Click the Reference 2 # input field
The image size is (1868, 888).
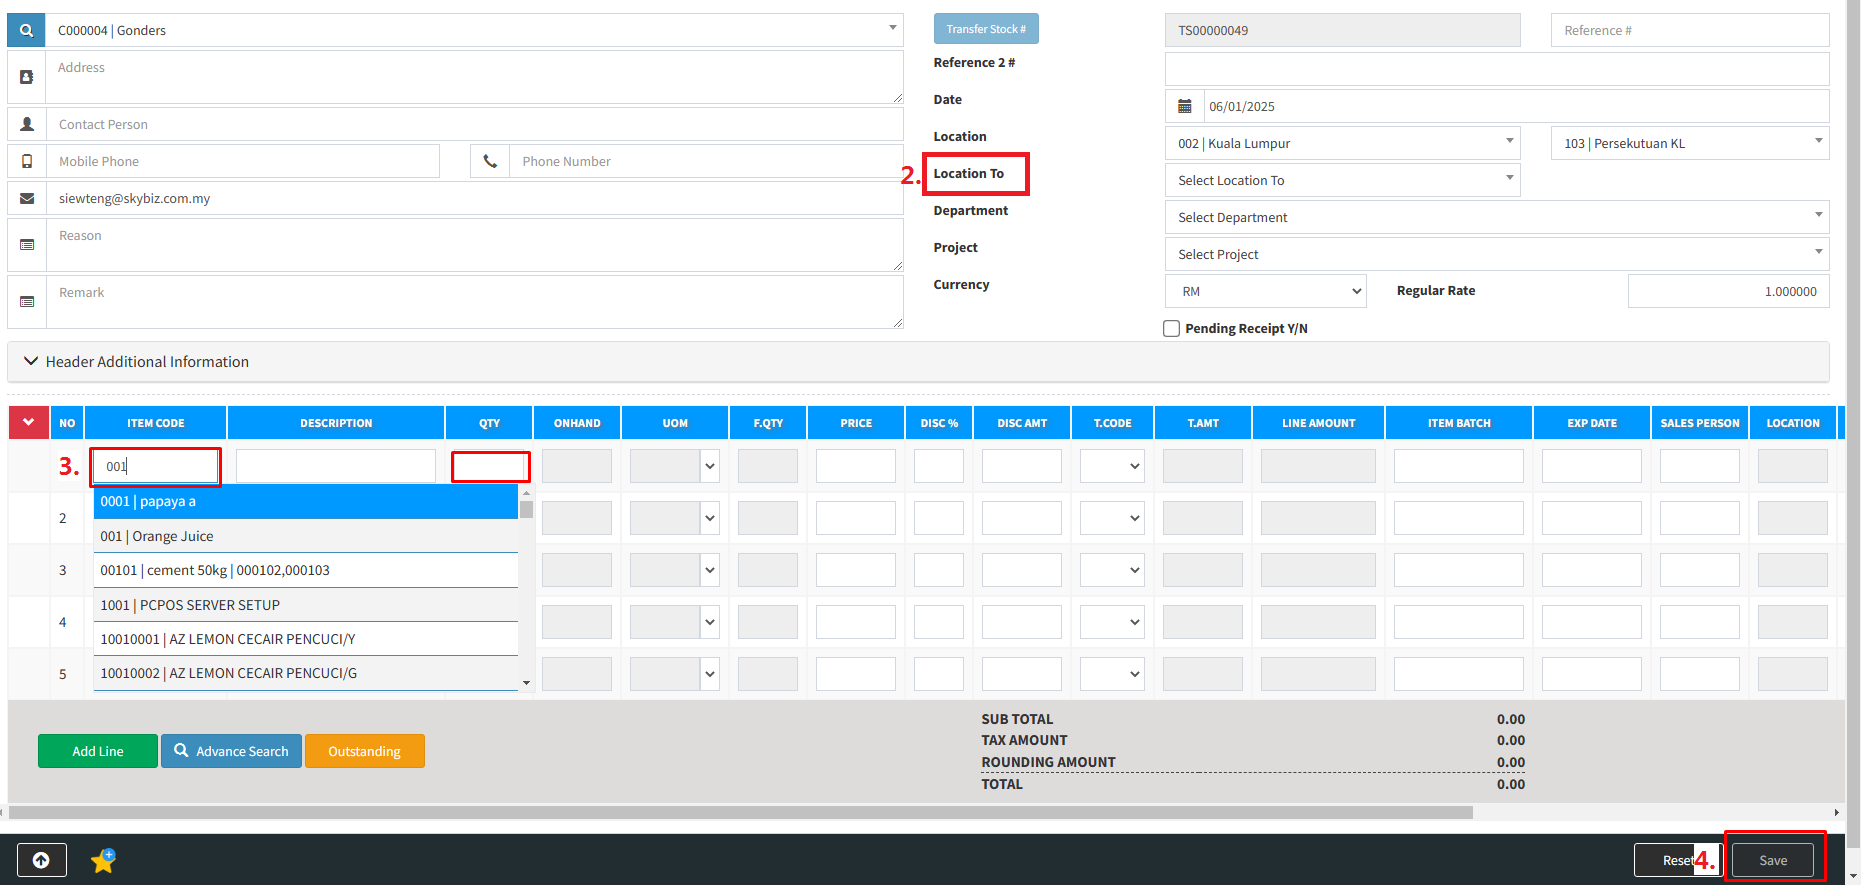coord(1495,69)
